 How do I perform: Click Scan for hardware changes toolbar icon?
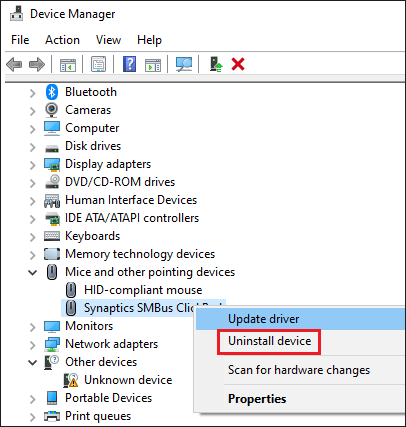point(184,64)
